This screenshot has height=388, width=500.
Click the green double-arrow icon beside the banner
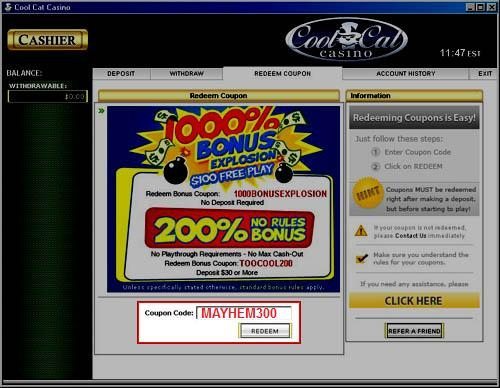coord(101,111)
